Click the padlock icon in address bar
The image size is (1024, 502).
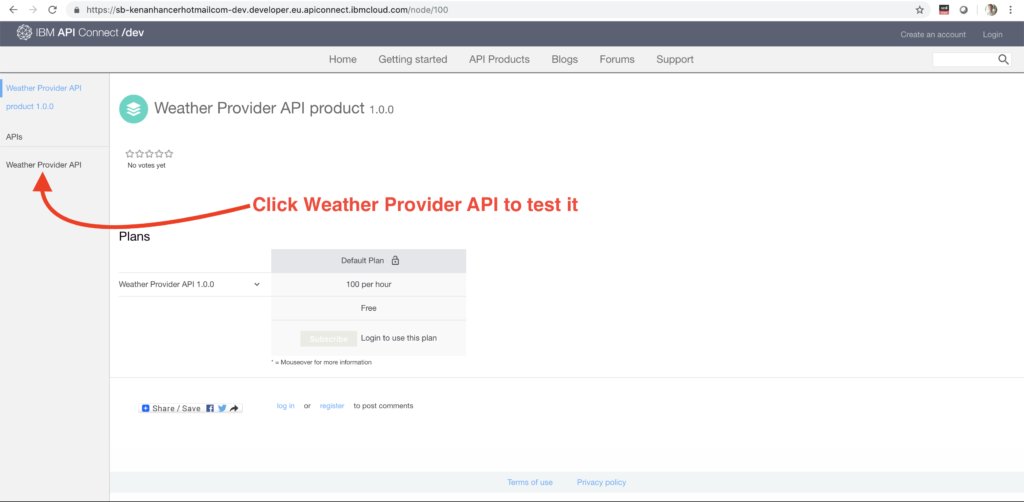click(x=77, y=10)
